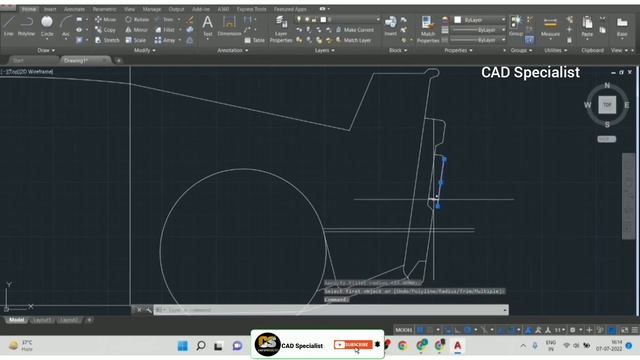Image resolution: width=640 pixels, height=360 pixels.
Task: Expand the Modify panel
Action: coord(144,50)
